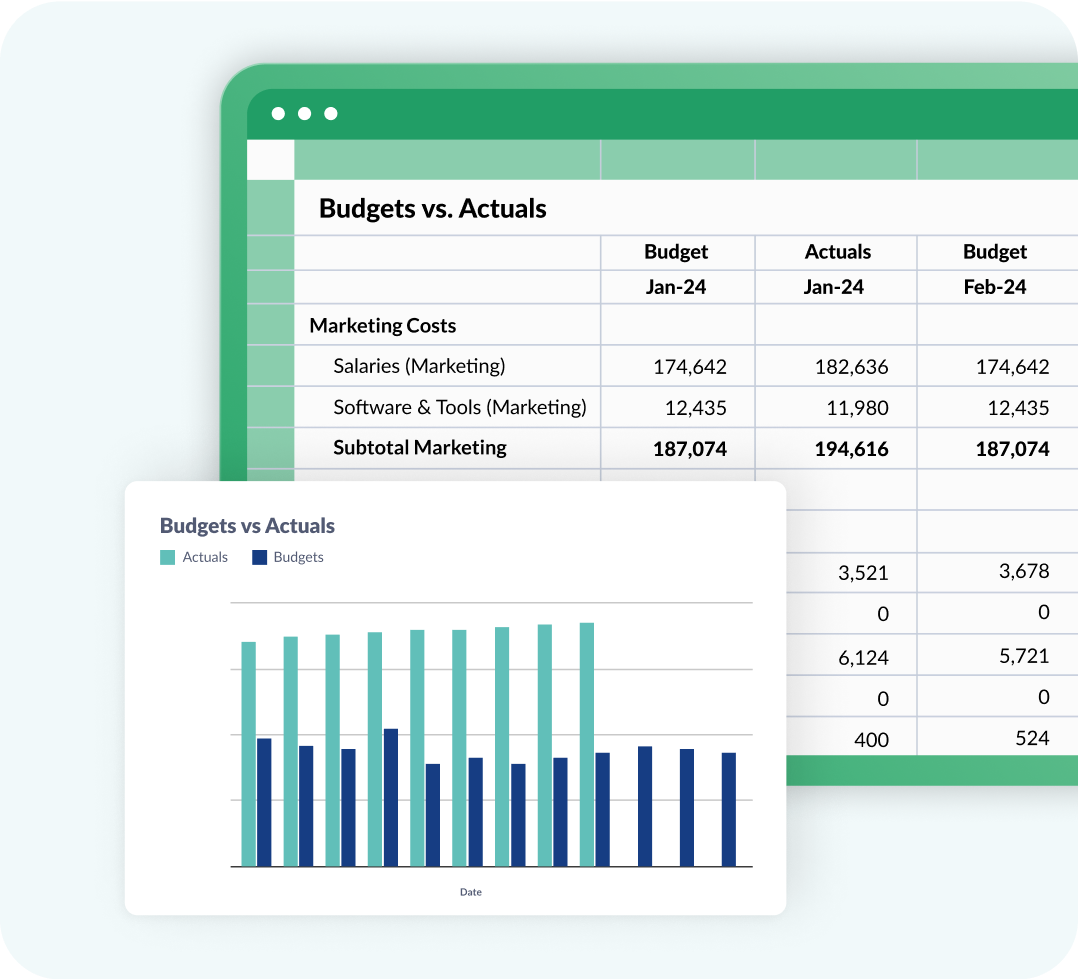Select the '182,636' actuals cell
This screenshot has width=1078, height=979.
[836, 366]
